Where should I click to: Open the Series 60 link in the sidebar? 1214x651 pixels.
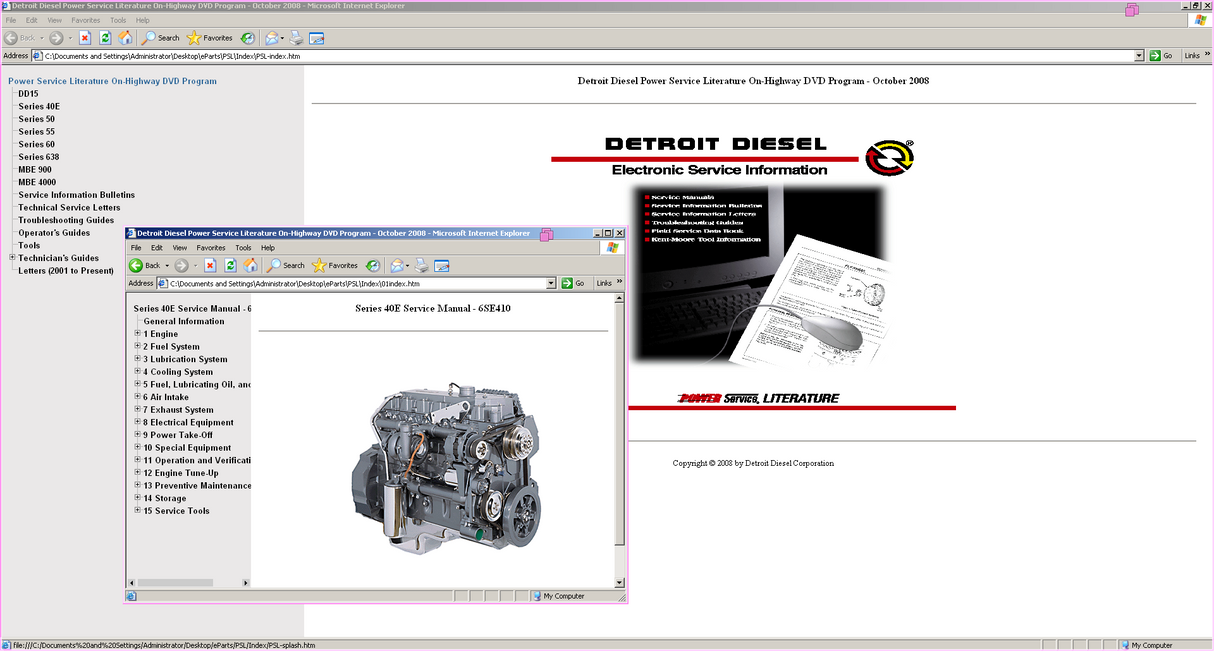tap(37, 144)
